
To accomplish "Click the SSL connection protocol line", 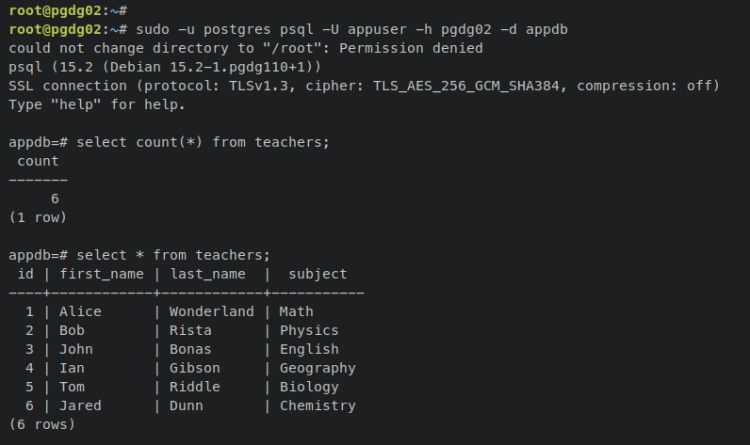I will point(363,86).
